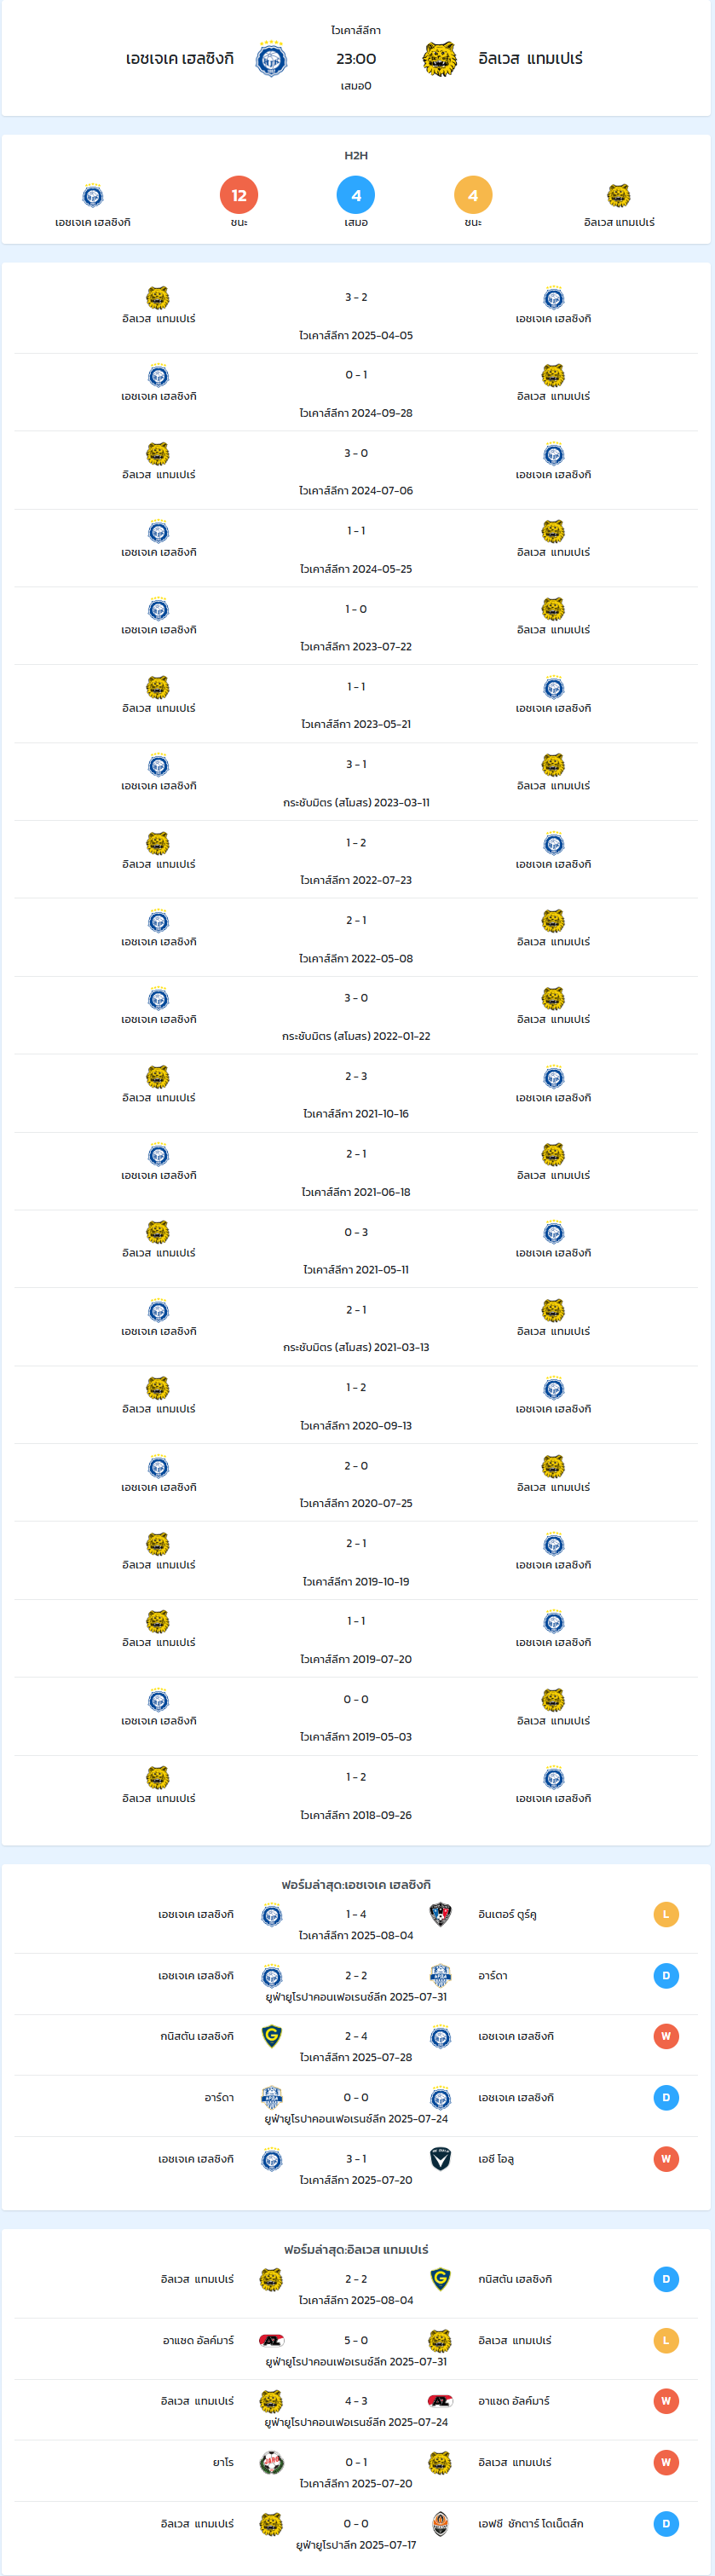The image size is (715, 2576).
Task: Click the yellow 4 wins circle
Action: coord(473,195)
